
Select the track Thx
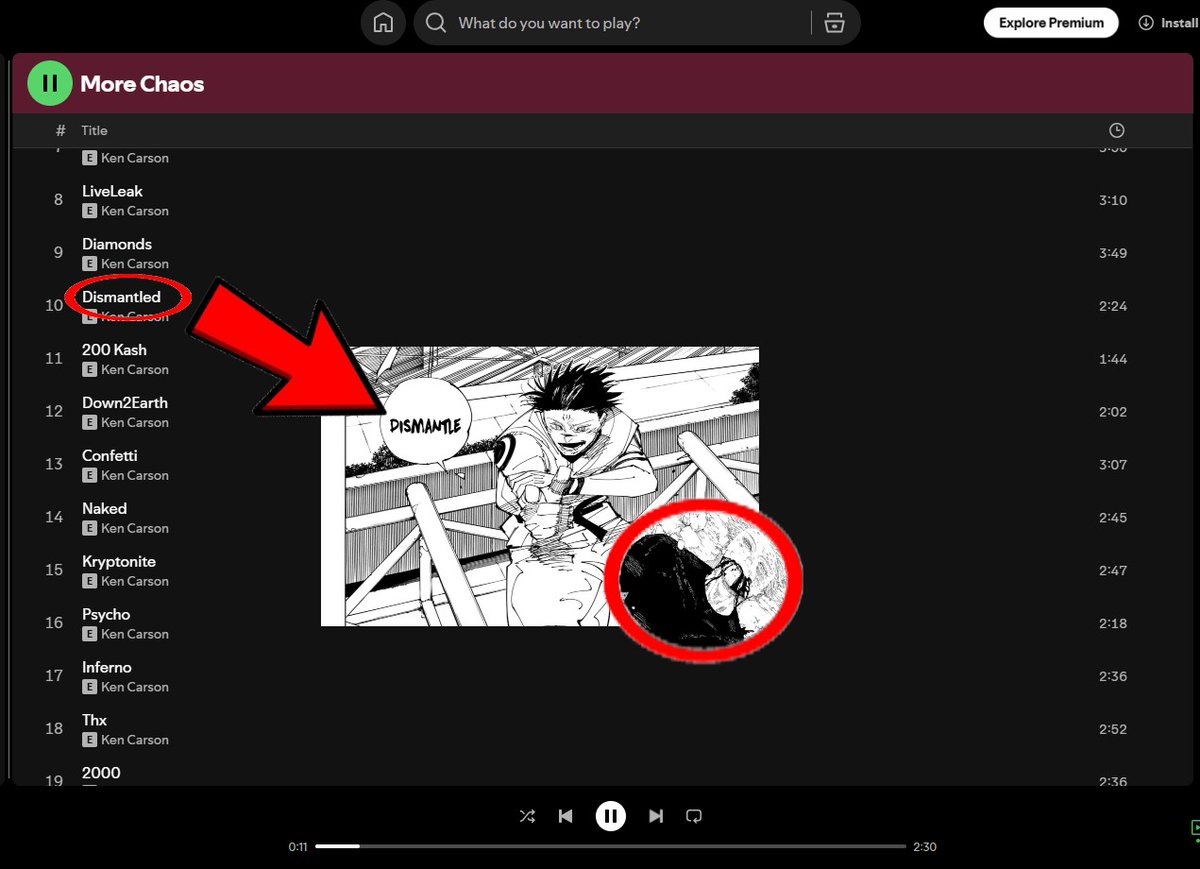click(94, 721)
